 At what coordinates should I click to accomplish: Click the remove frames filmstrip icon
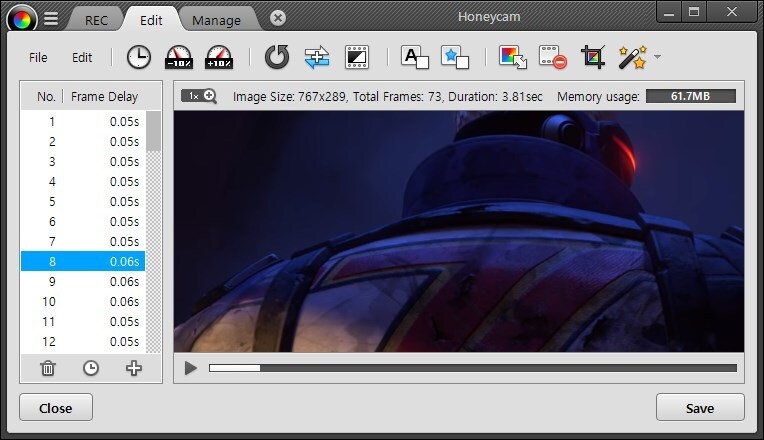point(553,58)
